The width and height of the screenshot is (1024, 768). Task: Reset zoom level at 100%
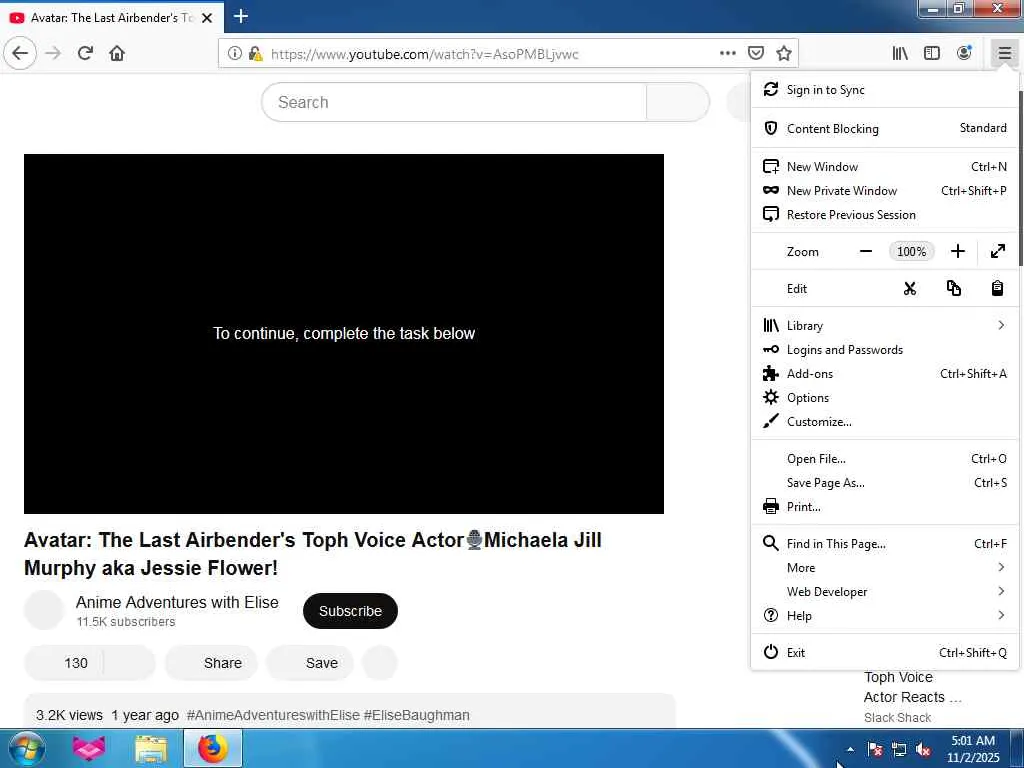tap(911, 251)
